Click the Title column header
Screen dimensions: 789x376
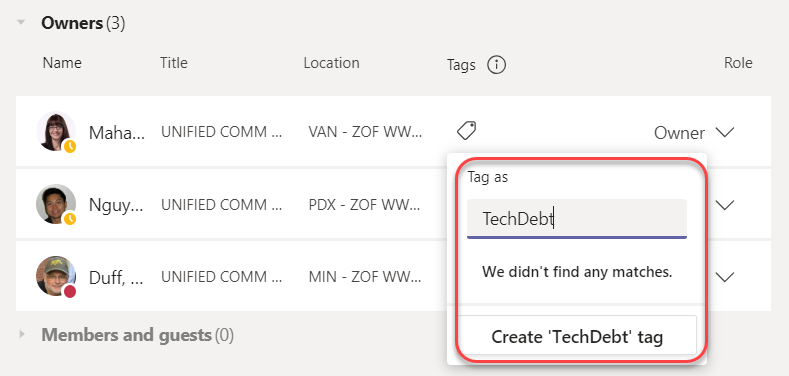point(174,63)
